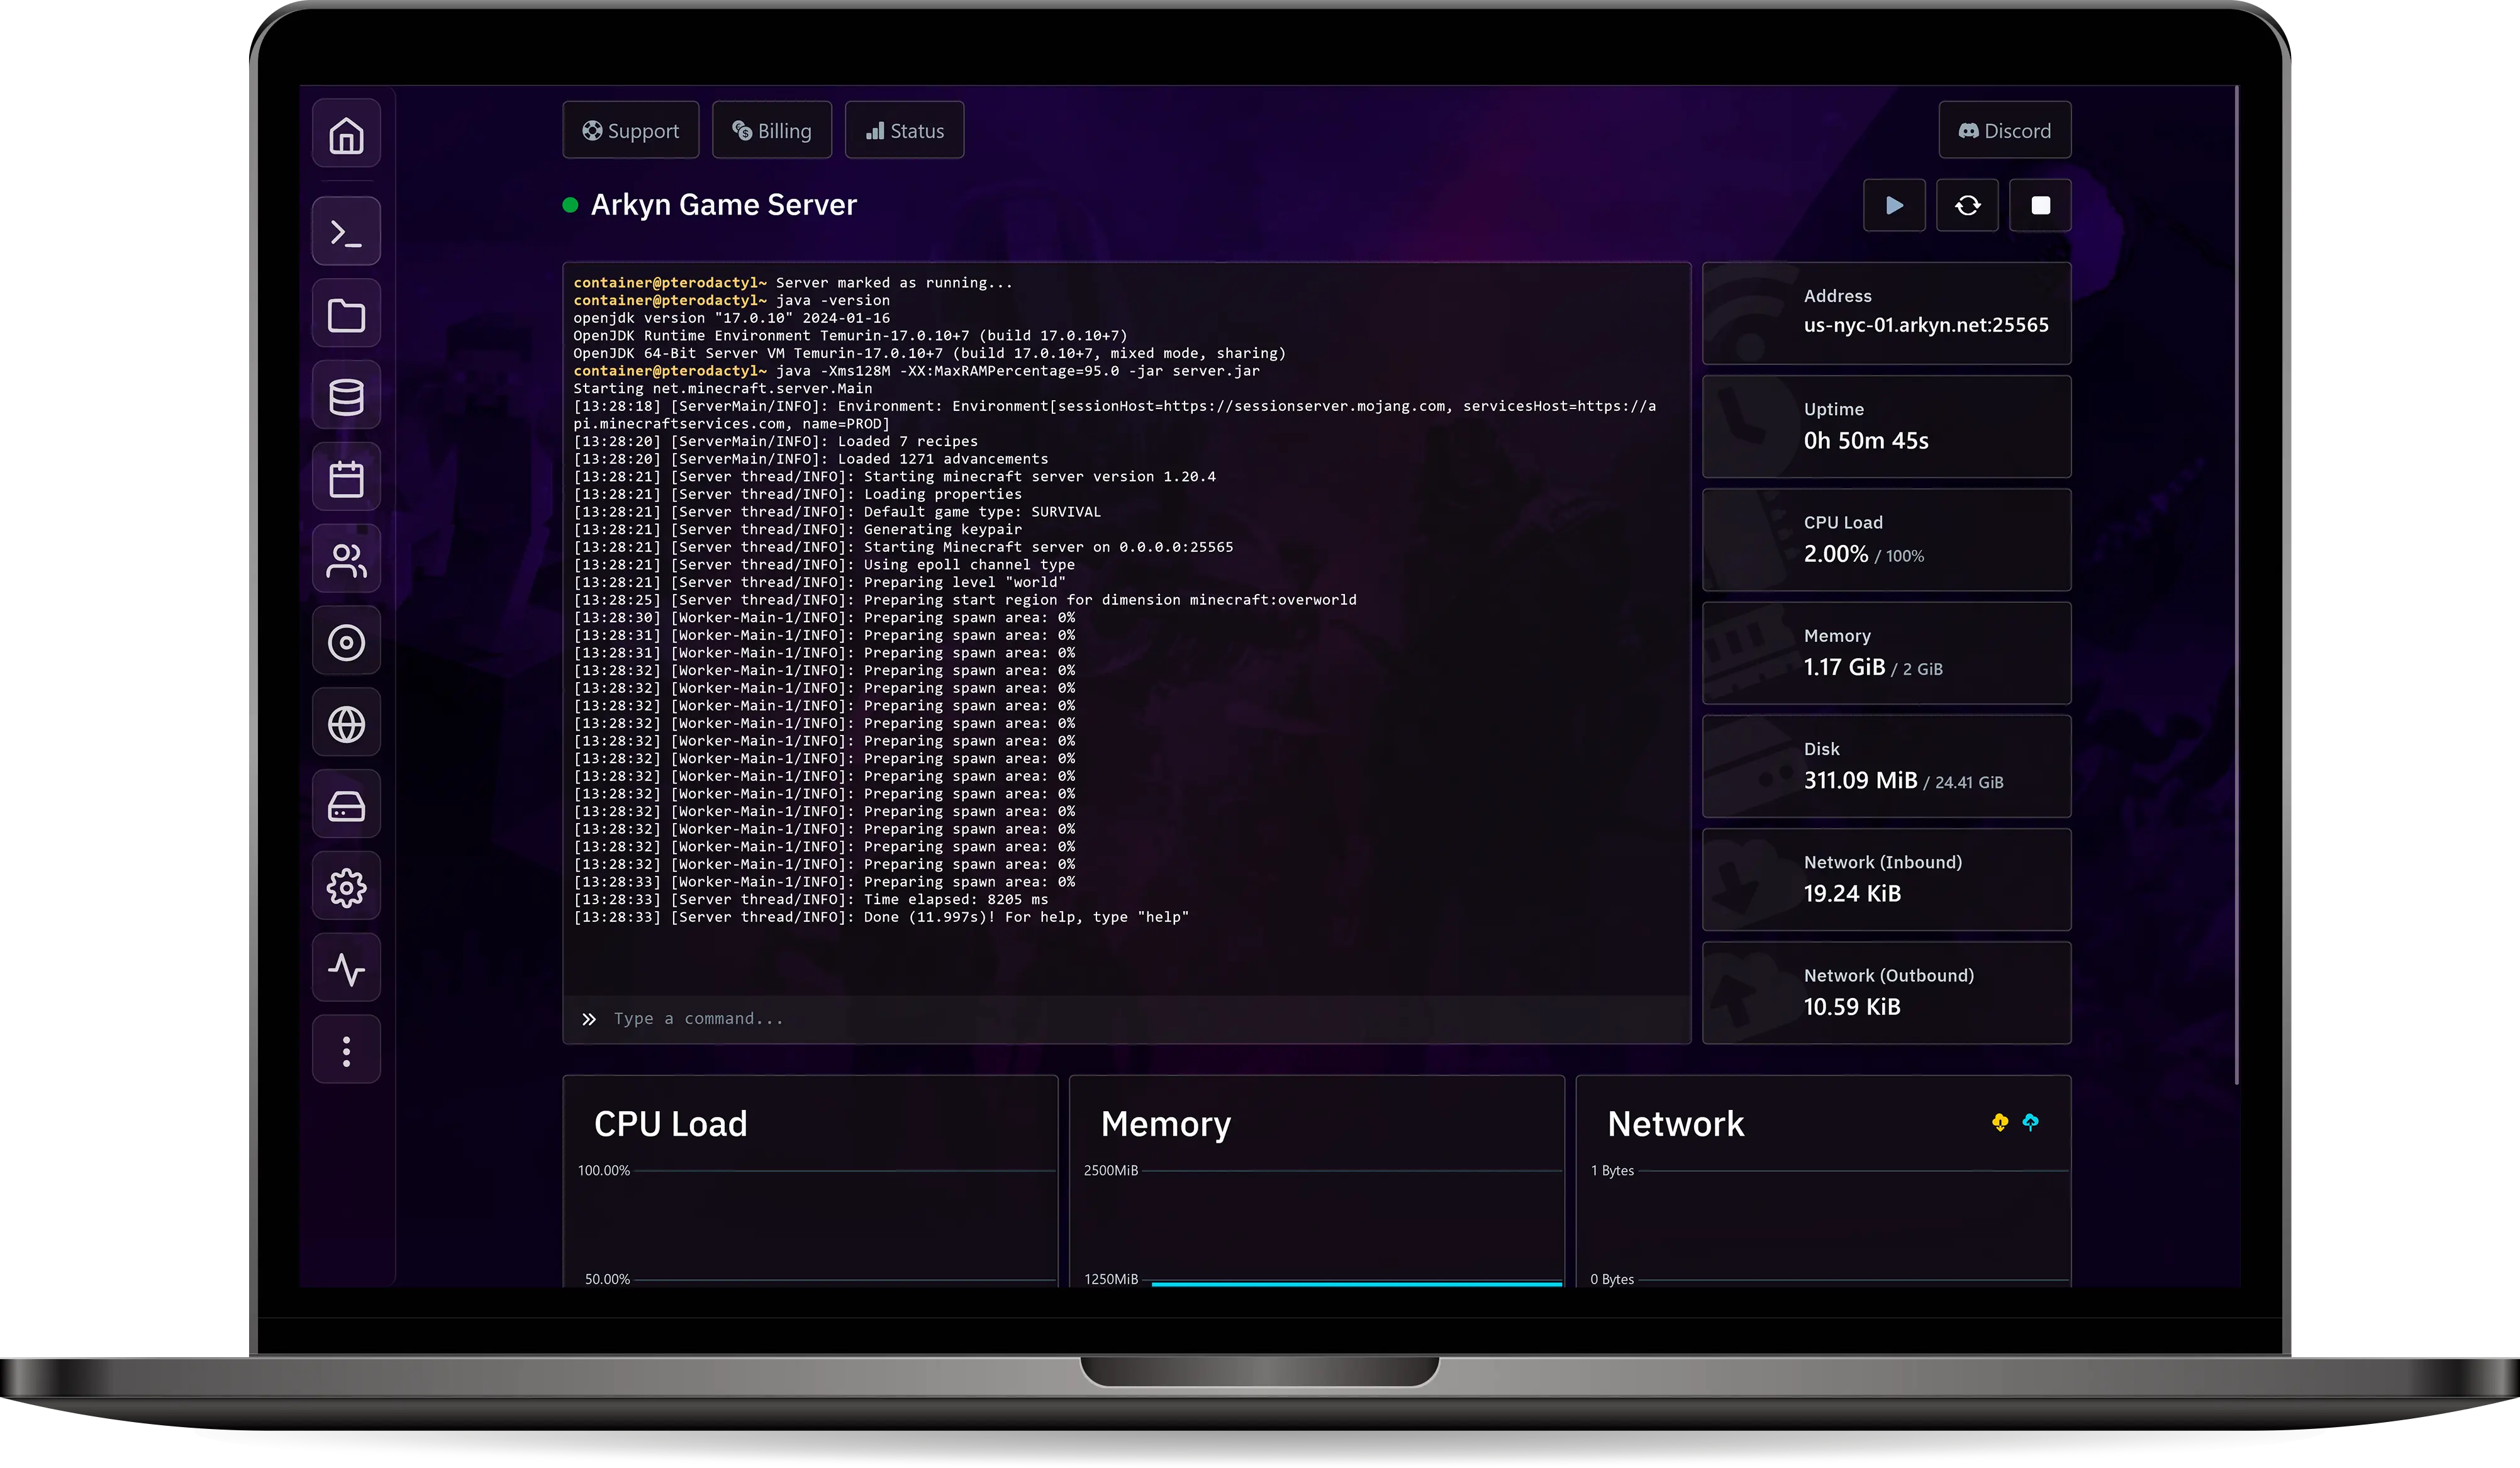Open the Activity pulse sidebar icon
This screenshot has height=1468, width=2520.
[x=346, y=968]
